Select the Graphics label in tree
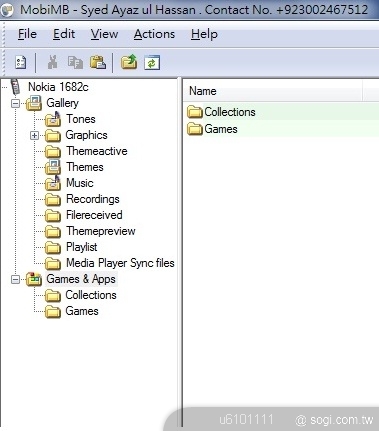This screenshot has width=379, height=431. (x=86, y=135)
